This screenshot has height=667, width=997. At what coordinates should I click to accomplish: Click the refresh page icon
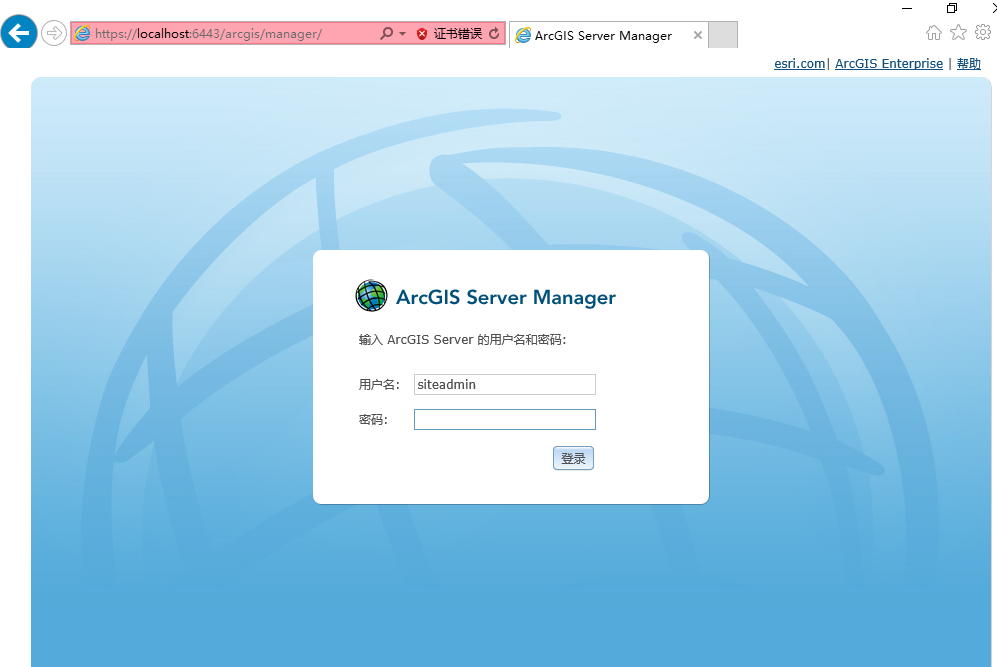click(495, 34)
